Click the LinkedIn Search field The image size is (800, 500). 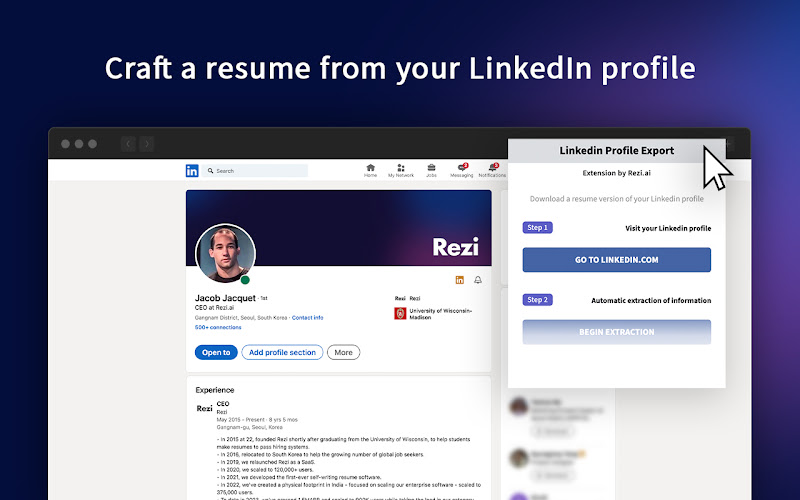[255, 171]
